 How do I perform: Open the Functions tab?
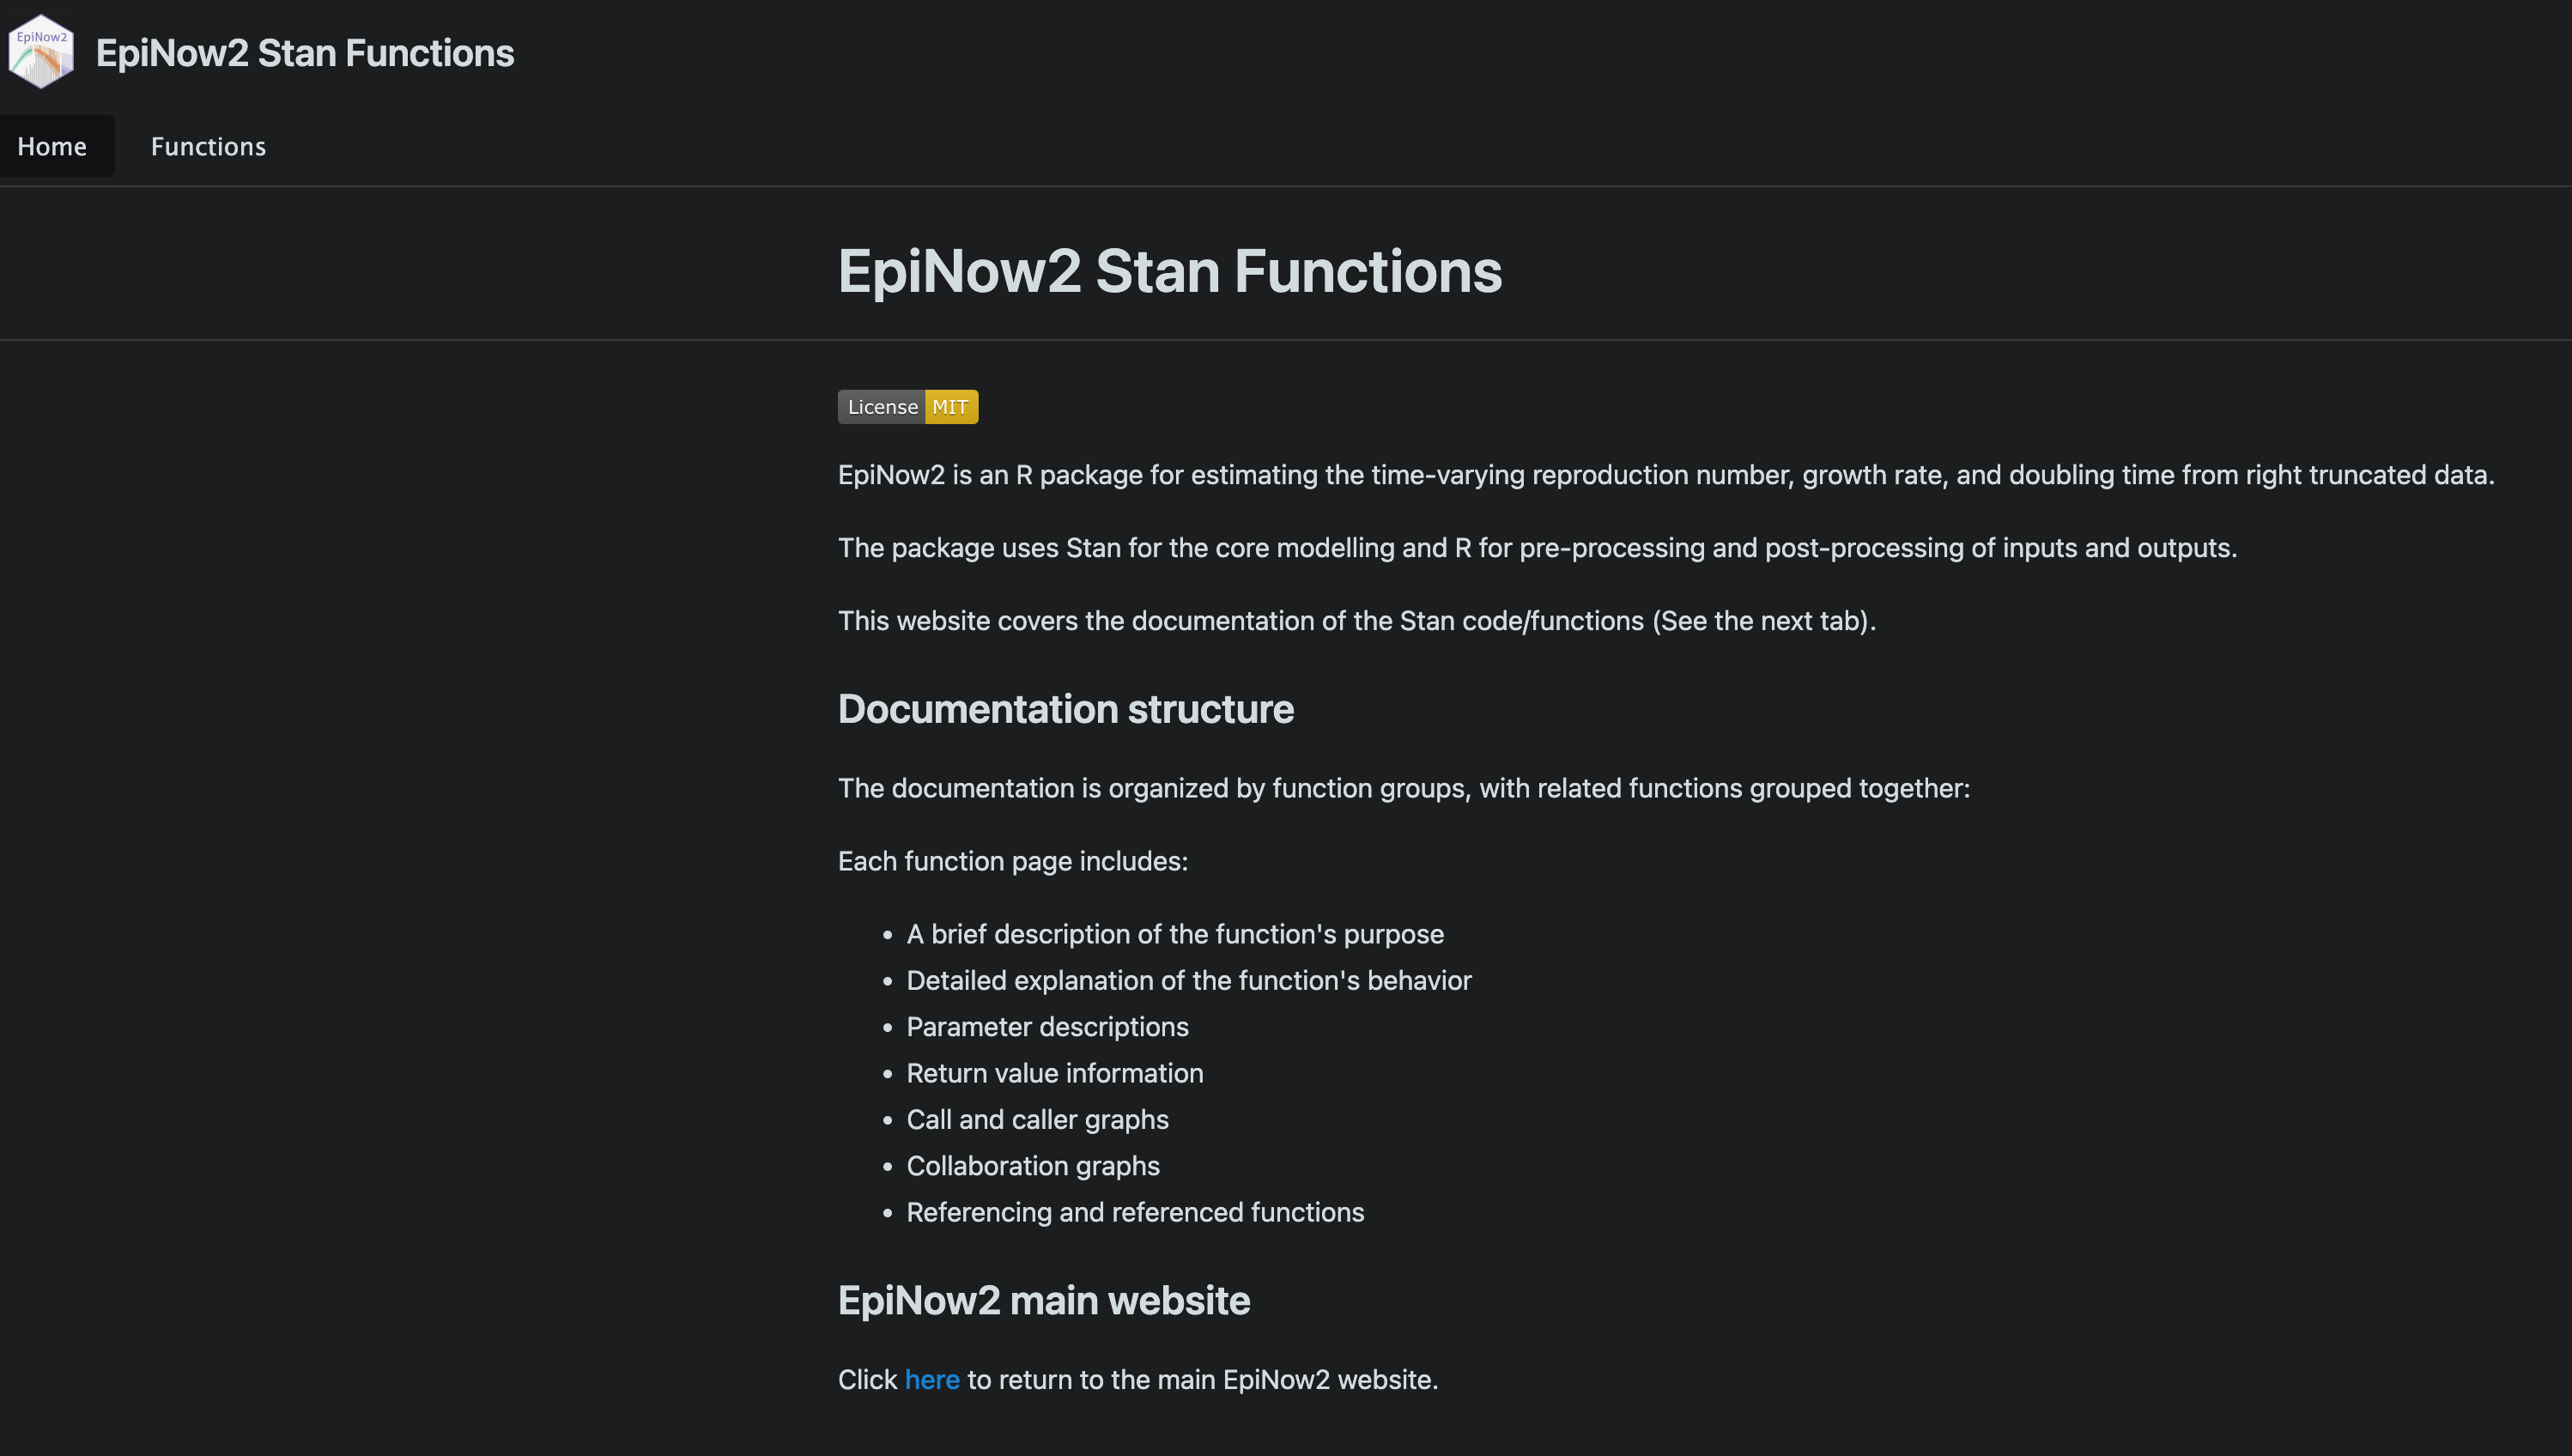(208, 146)
